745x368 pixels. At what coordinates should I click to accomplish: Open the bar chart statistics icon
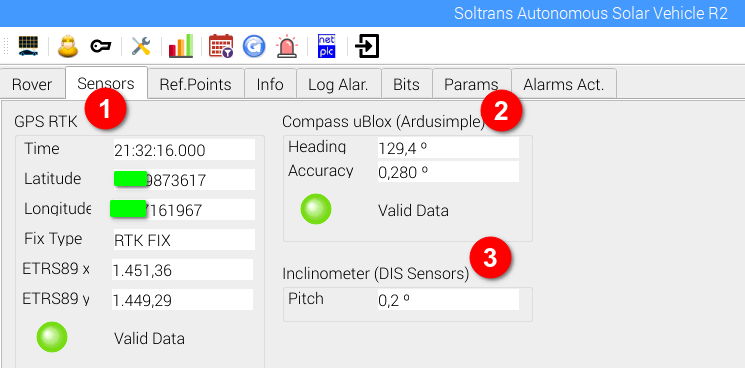click(x=181, y=46)
